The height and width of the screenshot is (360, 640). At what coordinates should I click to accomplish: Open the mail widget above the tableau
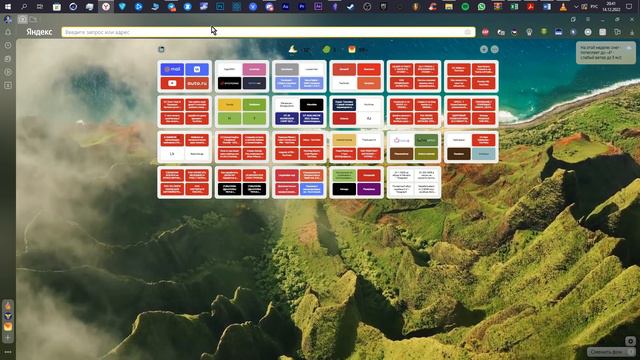pyautogui.click(x=358, y=49)
